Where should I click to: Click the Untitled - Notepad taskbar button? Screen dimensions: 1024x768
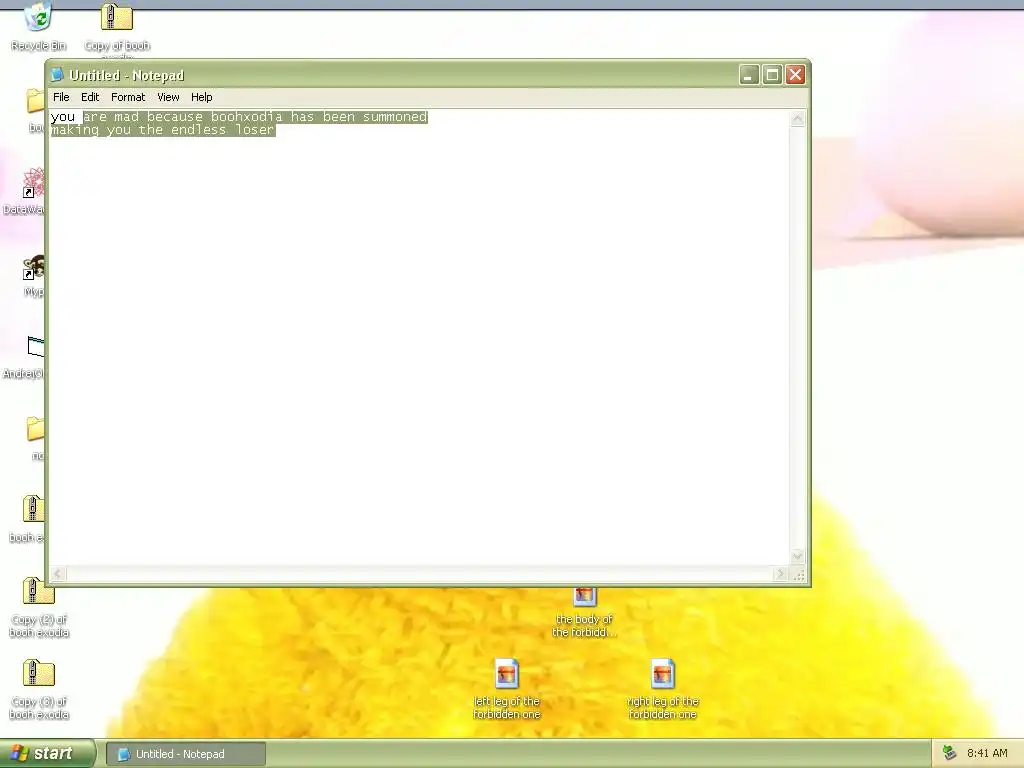point(186,754)
